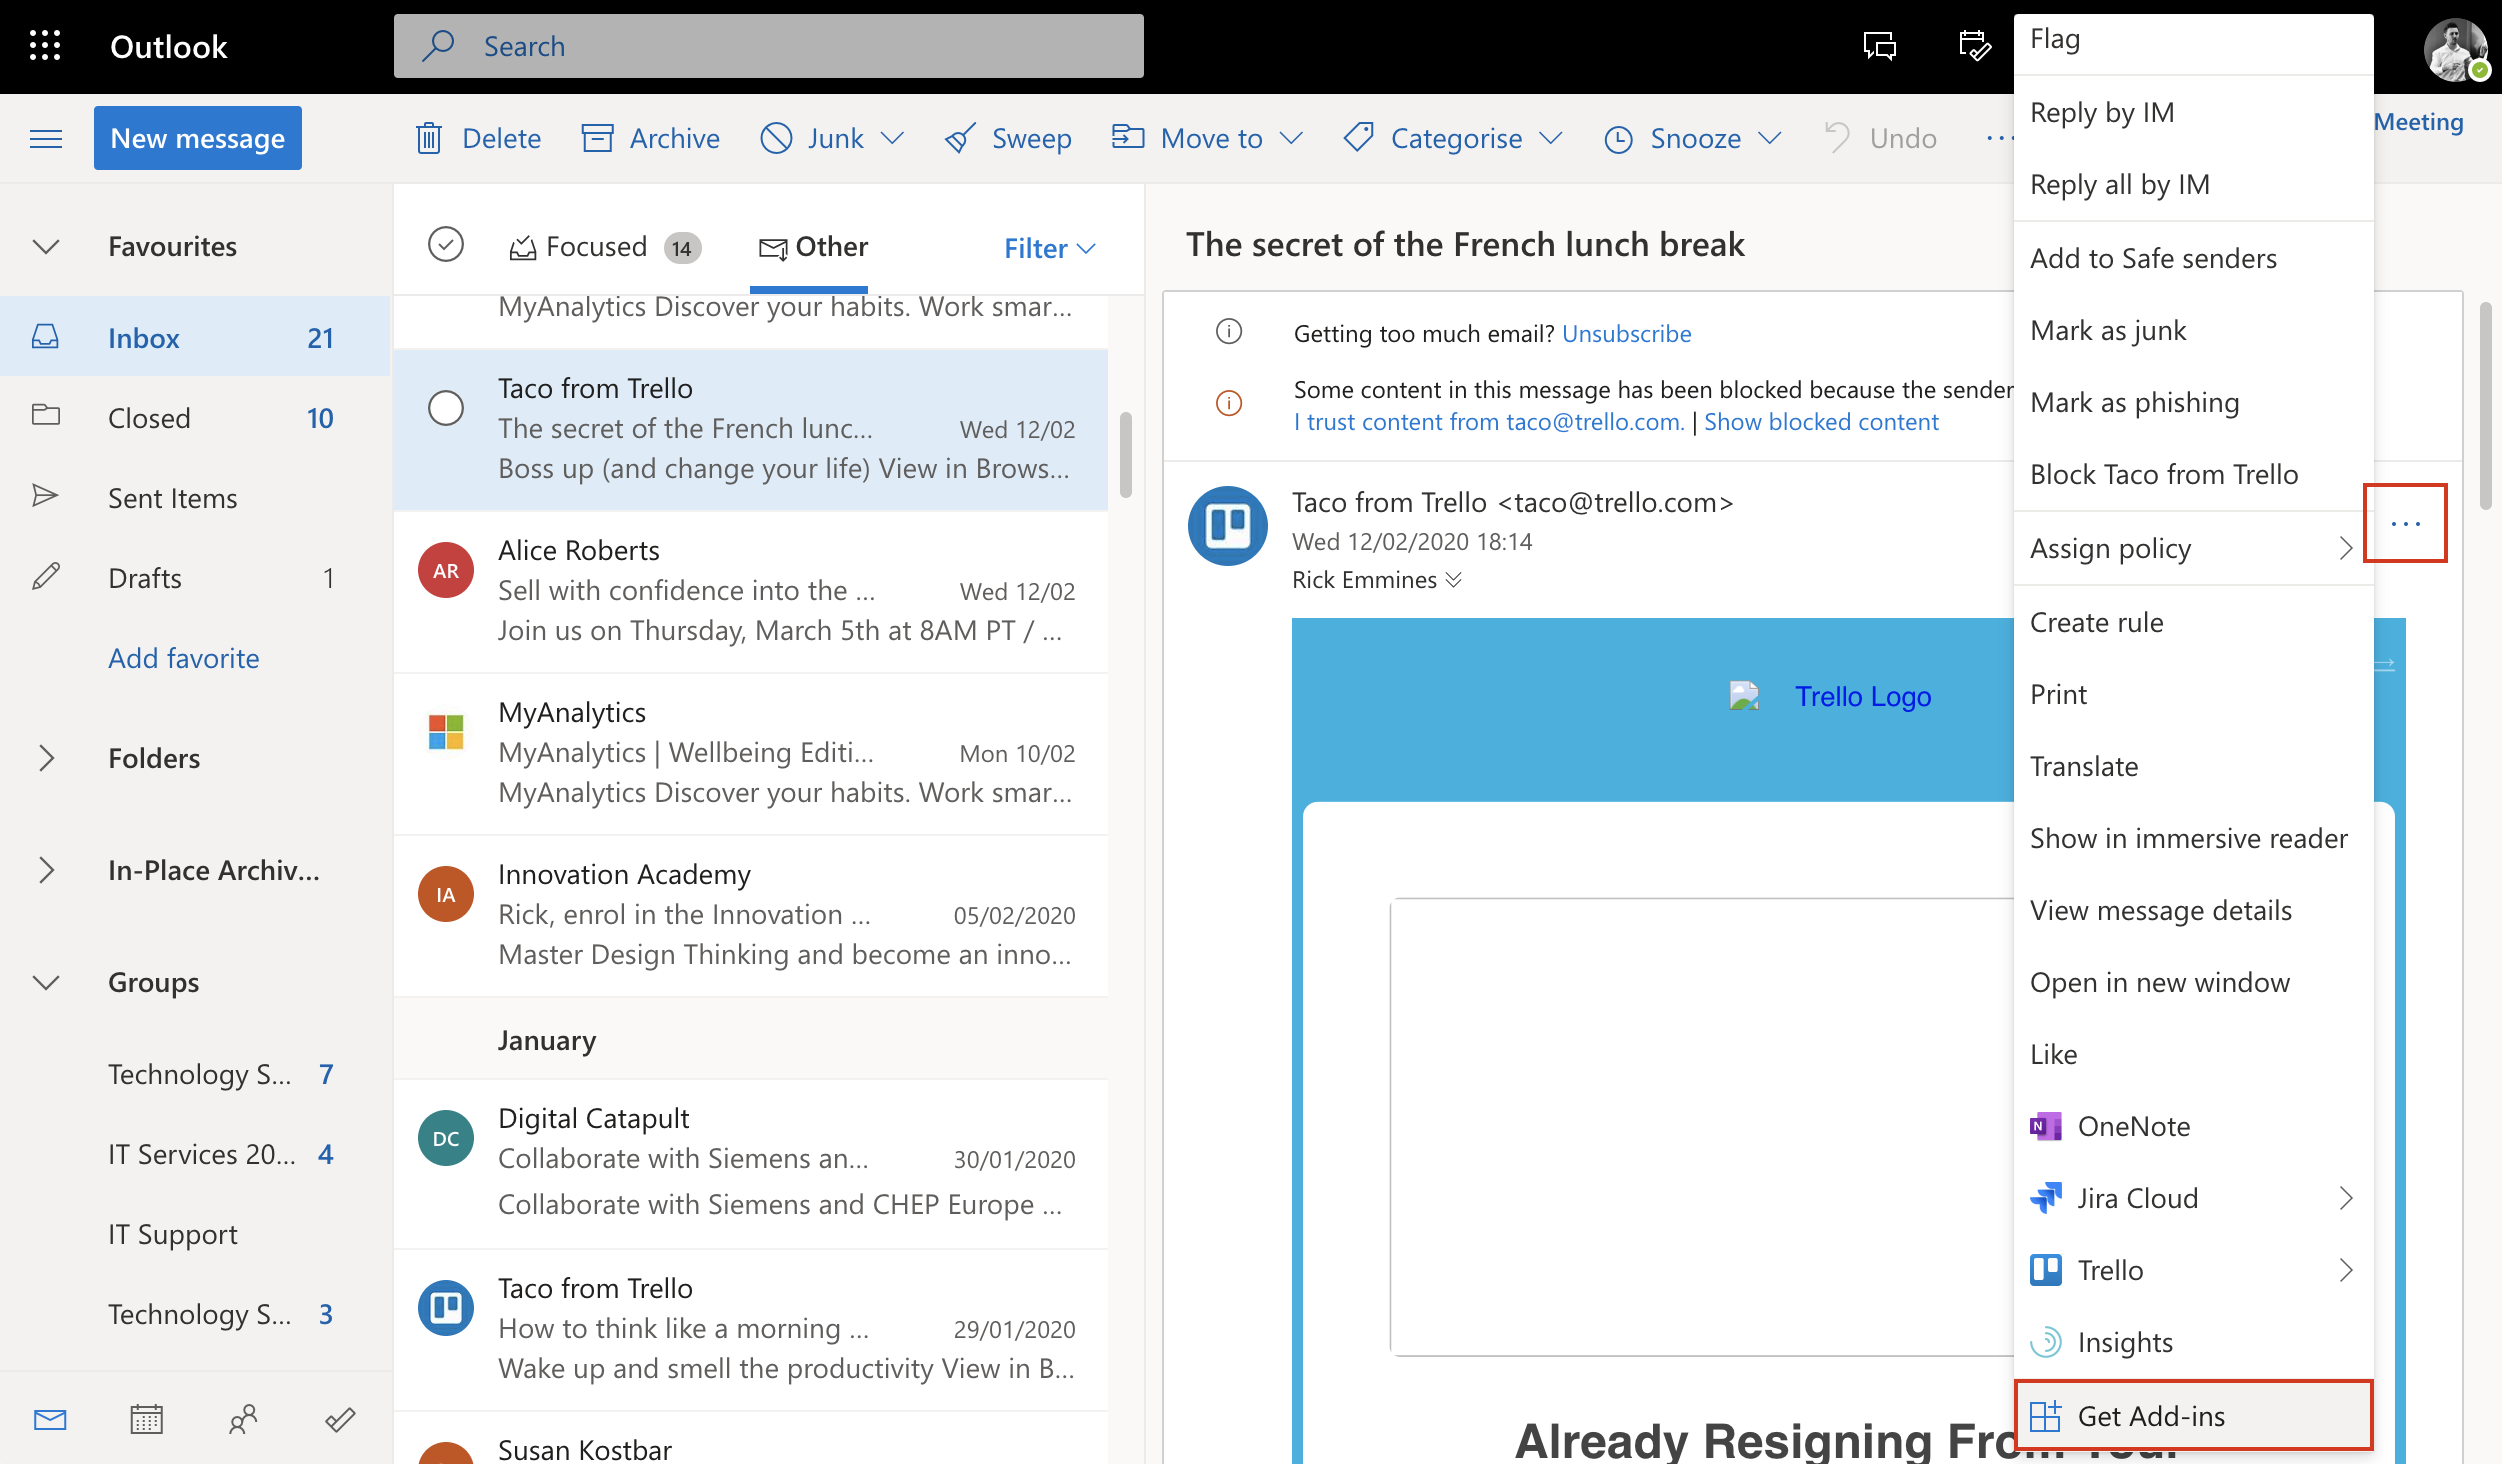This screenshot has width=2502, height=1464.
Task: Open the app launcher grid icon
Action: click(45, 46)
